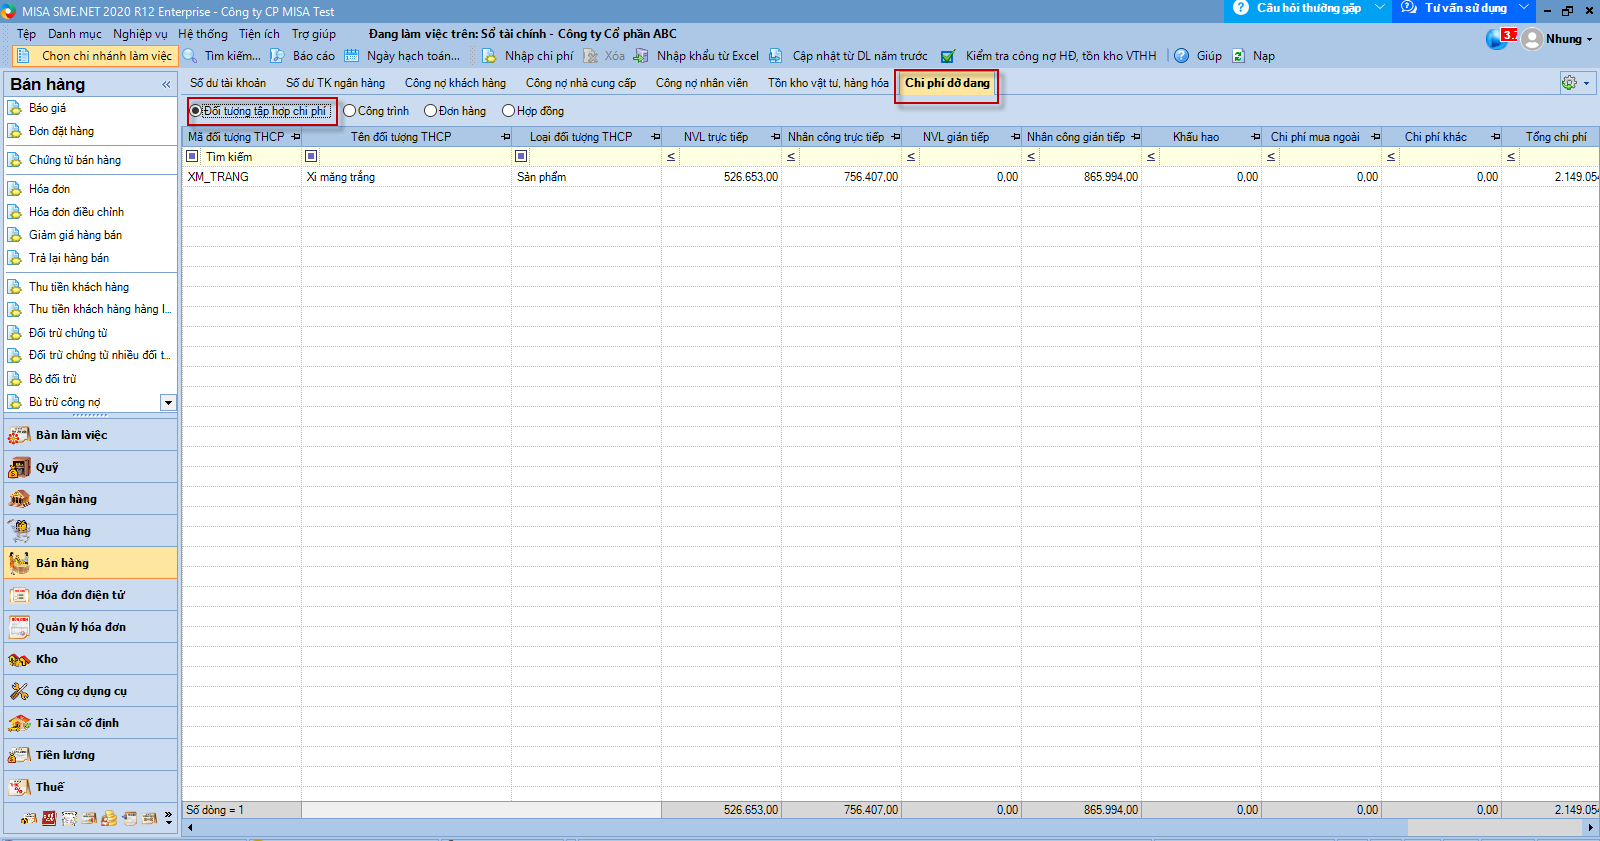The width and height of the screenshot is (1600, 841).
Task: Click the Tìm kiếm magnifier icon in toolbar
Action: [190, 56]
